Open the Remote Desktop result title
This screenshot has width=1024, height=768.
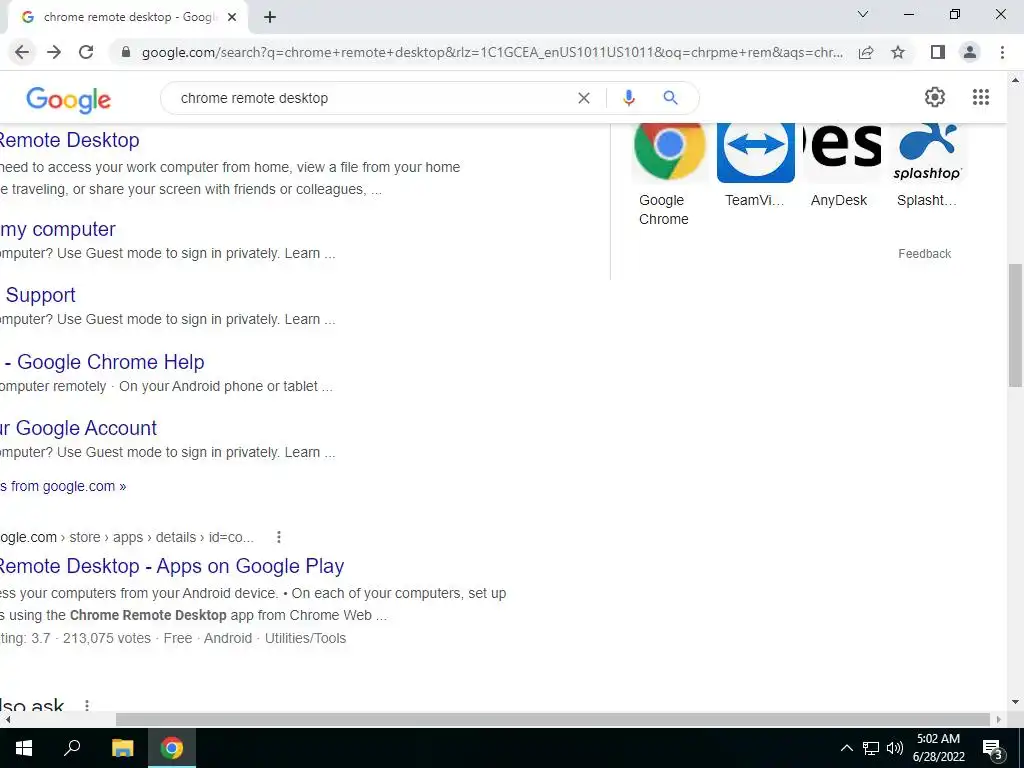(x=69, y=140)
